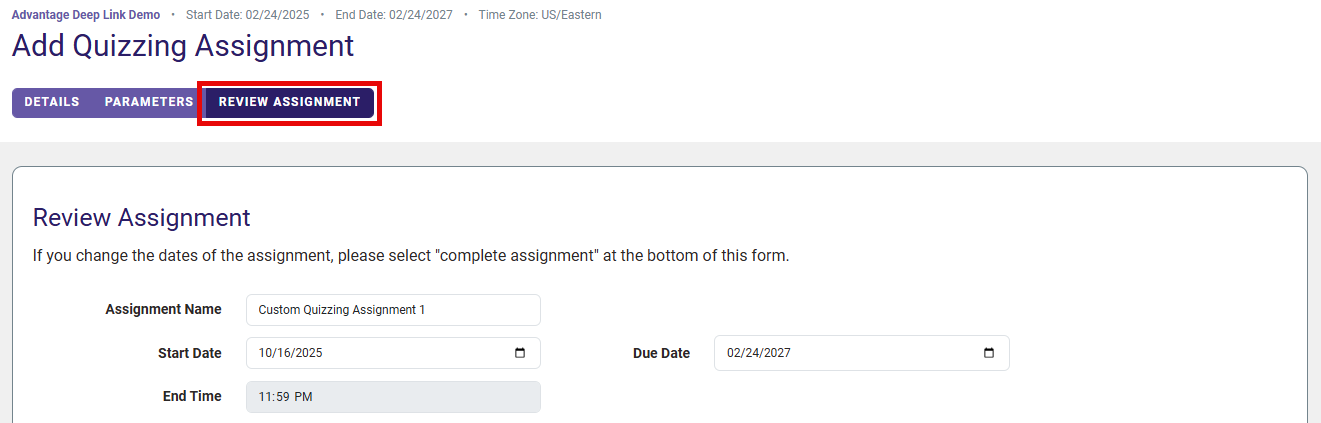Select the Review Assignment tab
The image size is (1321, 423).
pyautogui.click(x=289, y=102)
